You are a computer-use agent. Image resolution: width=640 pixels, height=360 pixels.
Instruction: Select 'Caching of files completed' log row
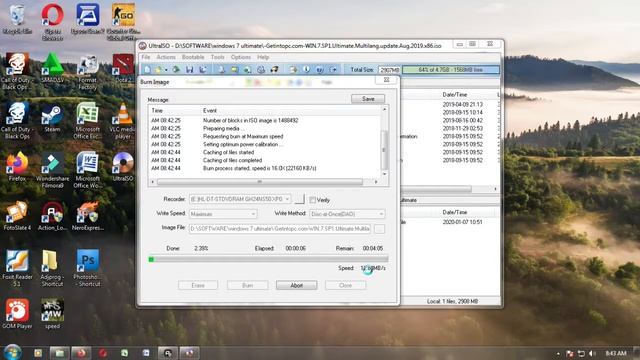pos(264,160)
